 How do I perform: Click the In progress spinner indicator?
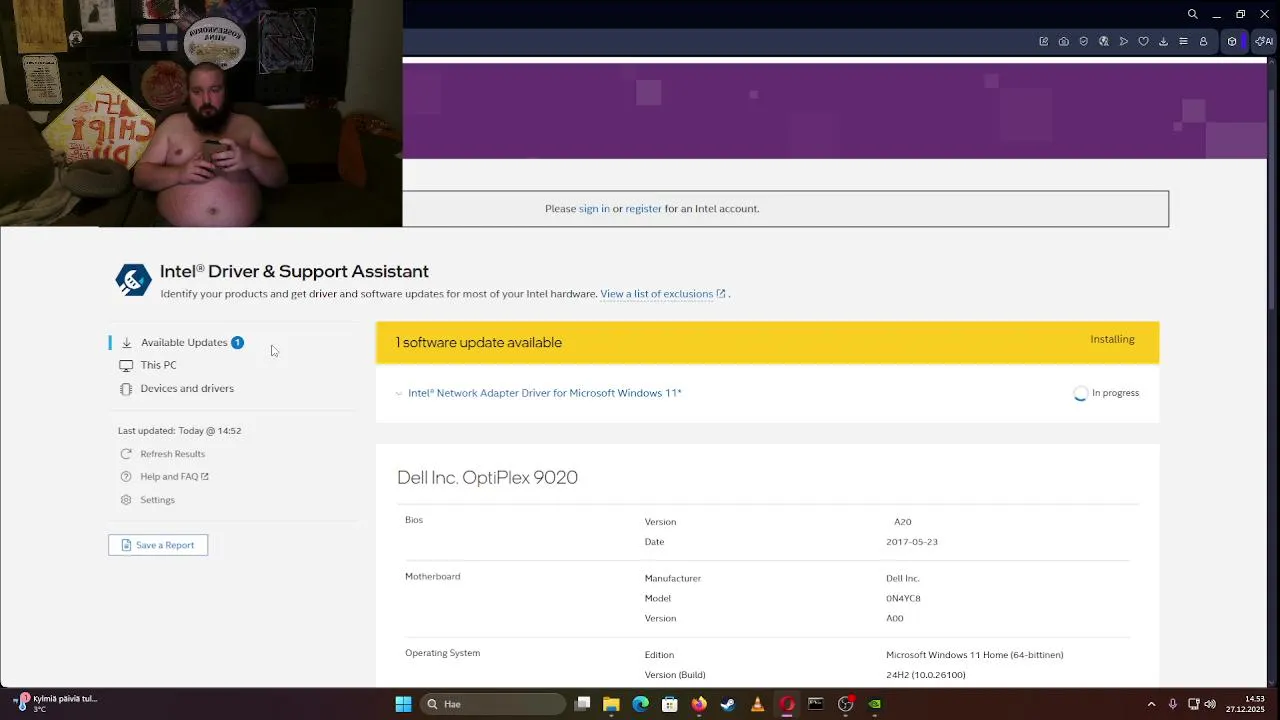point(1080,394)
